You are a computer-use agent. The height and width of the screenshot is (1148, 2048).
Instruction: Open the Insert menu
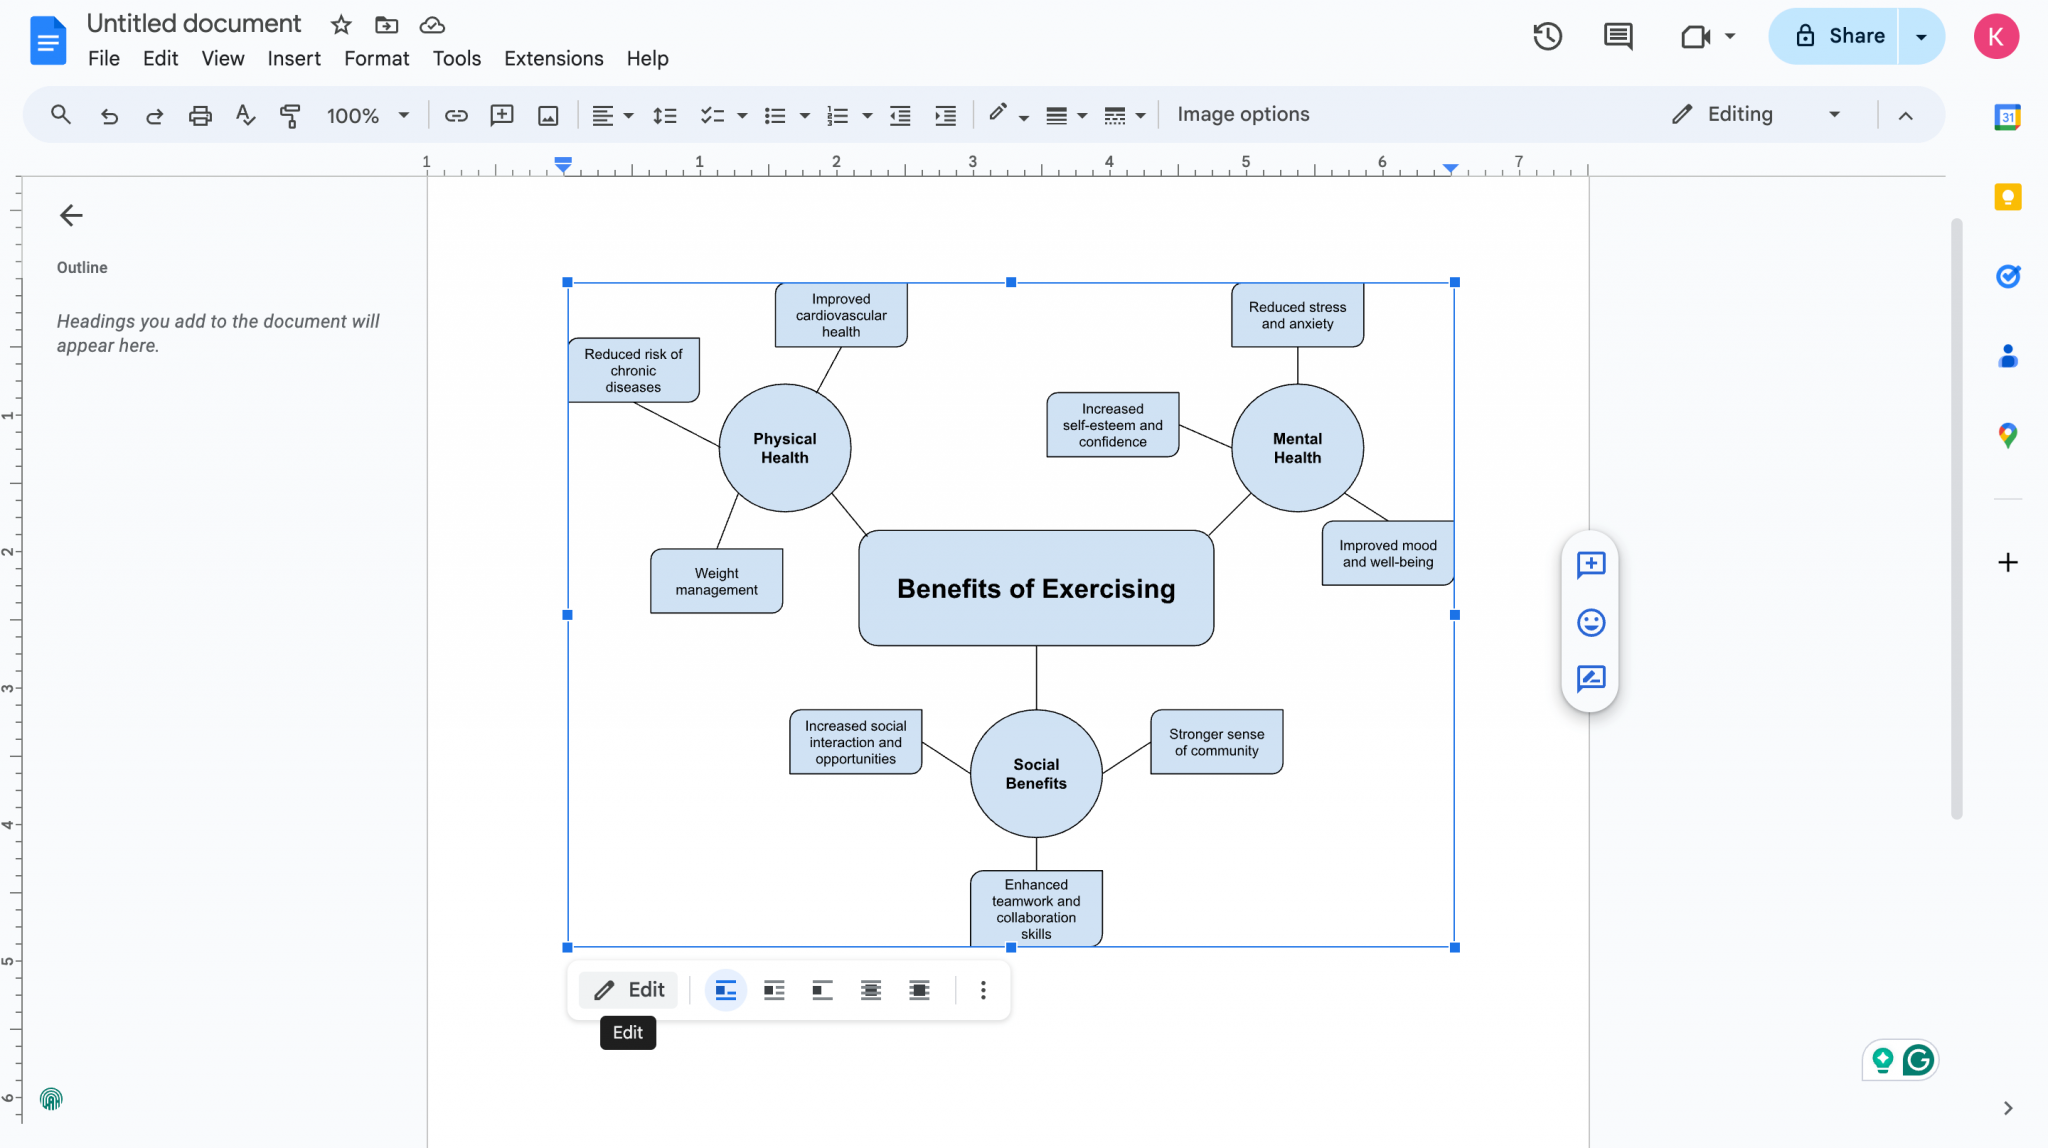tap(294, 58)
